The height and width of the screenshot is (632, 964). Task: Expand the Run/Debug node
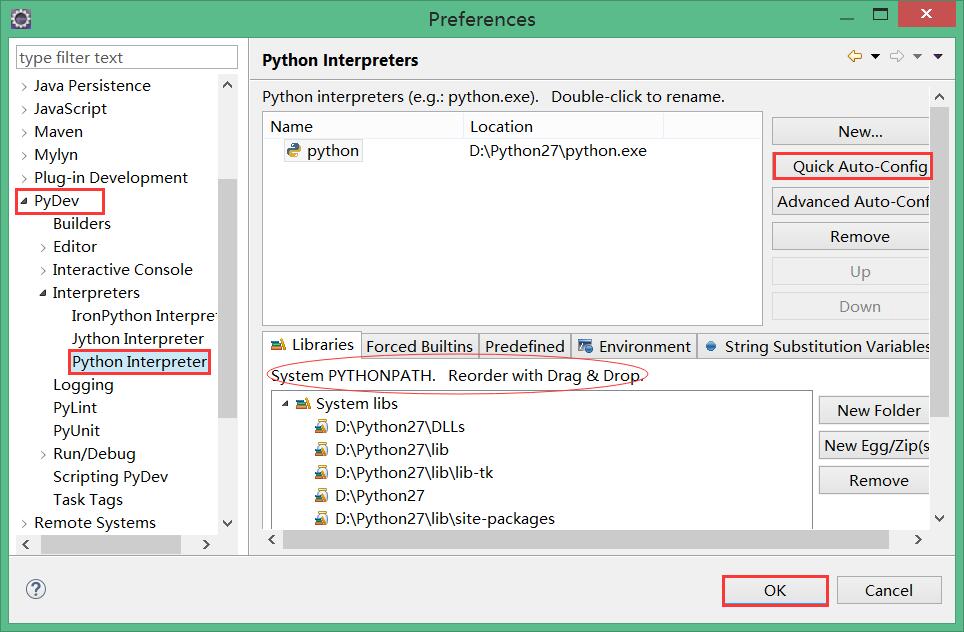point(43,455)
